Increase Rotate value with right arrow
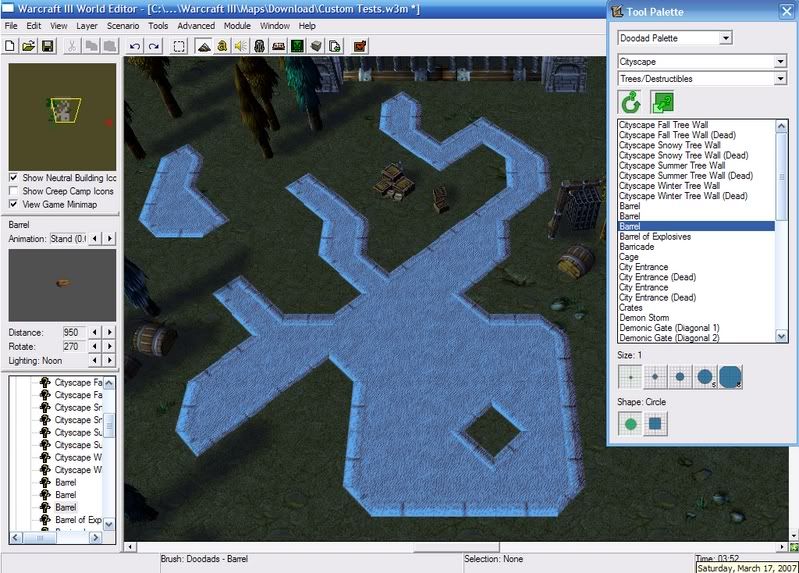This screenshot has width=799, height=573. (x=110, y=347)
